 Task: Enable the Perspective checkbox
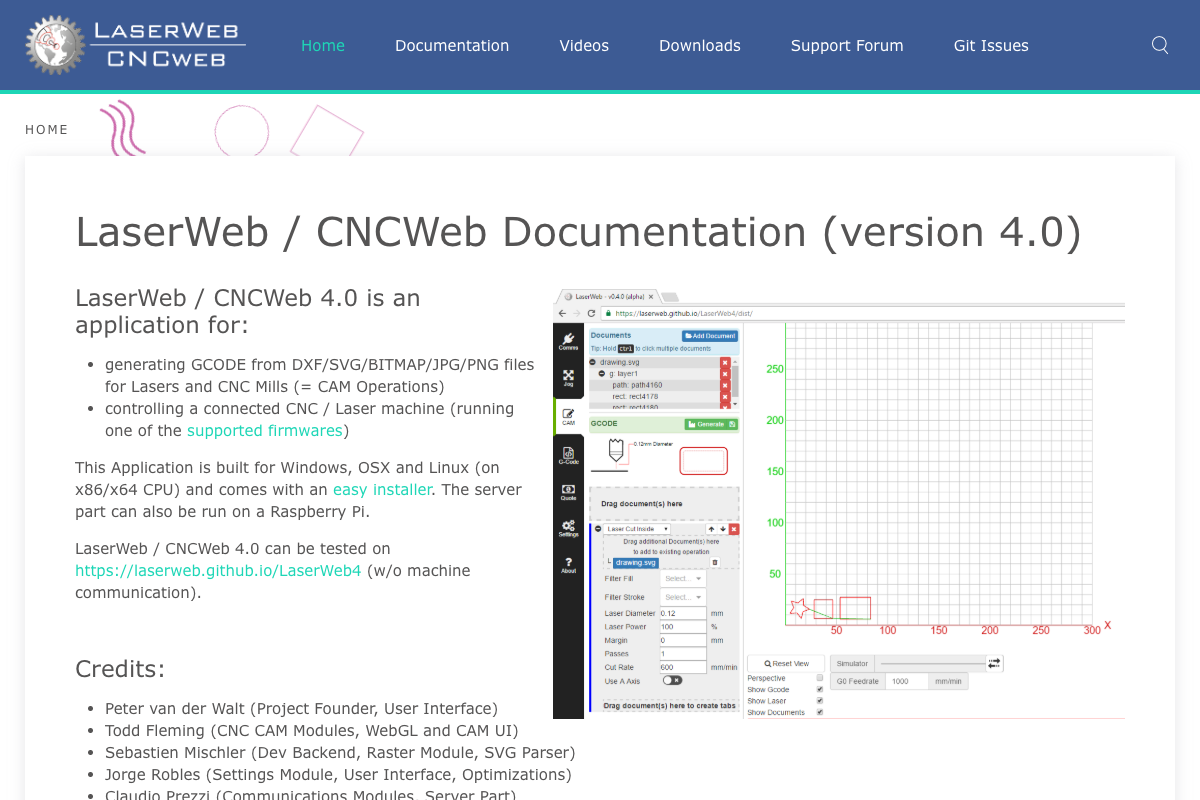820,678
